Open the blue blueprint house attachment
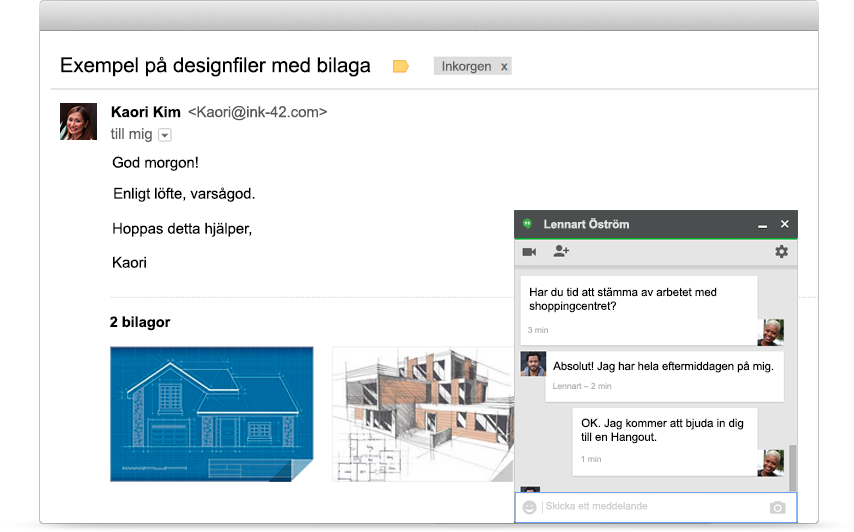The width and height of the screenshot is (854, 532). [211, 414]
